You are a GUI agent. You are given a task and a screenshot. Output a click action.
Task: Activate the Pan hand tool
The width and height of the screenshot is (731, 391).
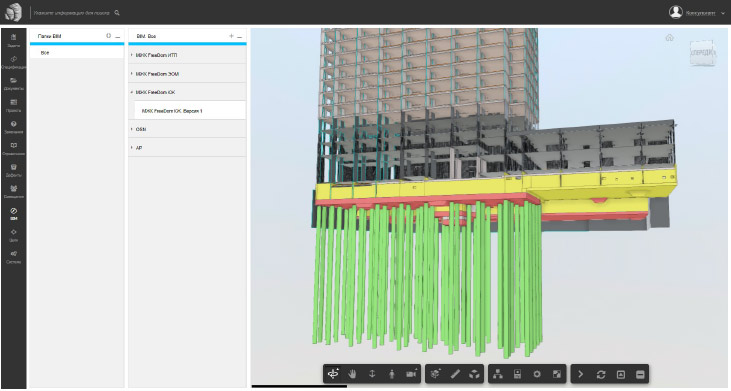[352, 374]
